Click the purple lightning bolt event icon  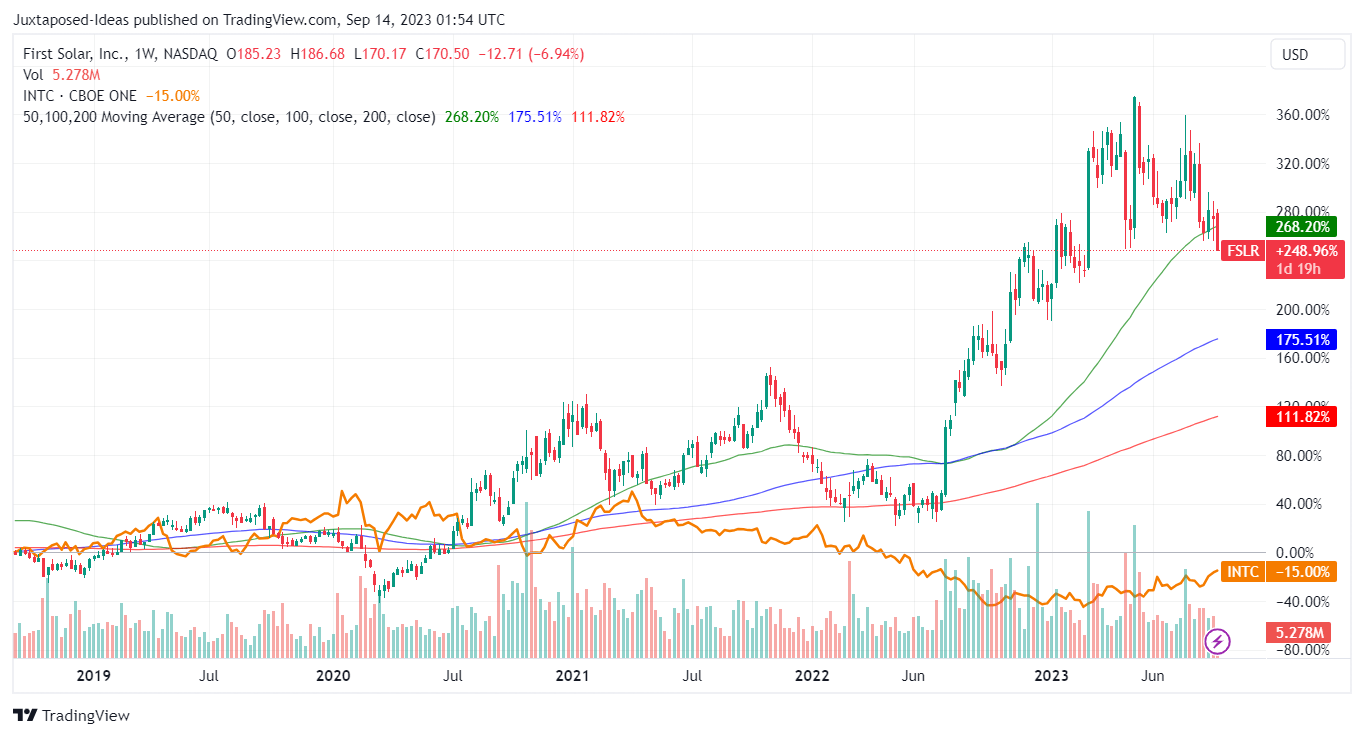pos(1217,641)
